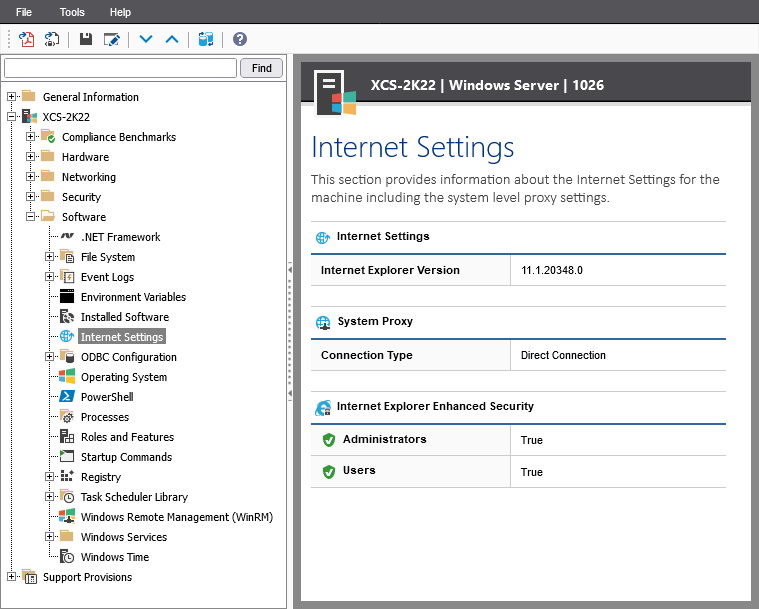Click the Internet Explorer Version label
Viewport: 759px width, 609px height.
coord(390,270)
